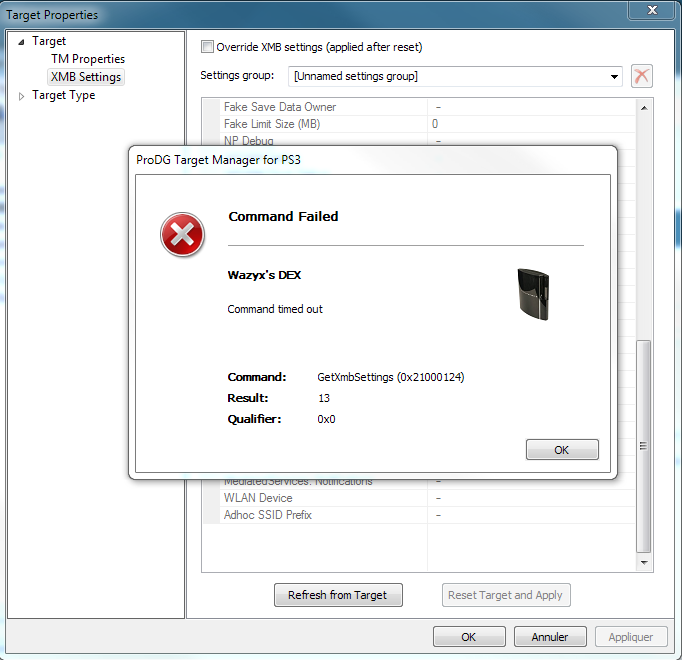Viewport: 682px width, 660px height.
Task: Click the Wazyx's DEX target name
Action: tap(264, 275)
